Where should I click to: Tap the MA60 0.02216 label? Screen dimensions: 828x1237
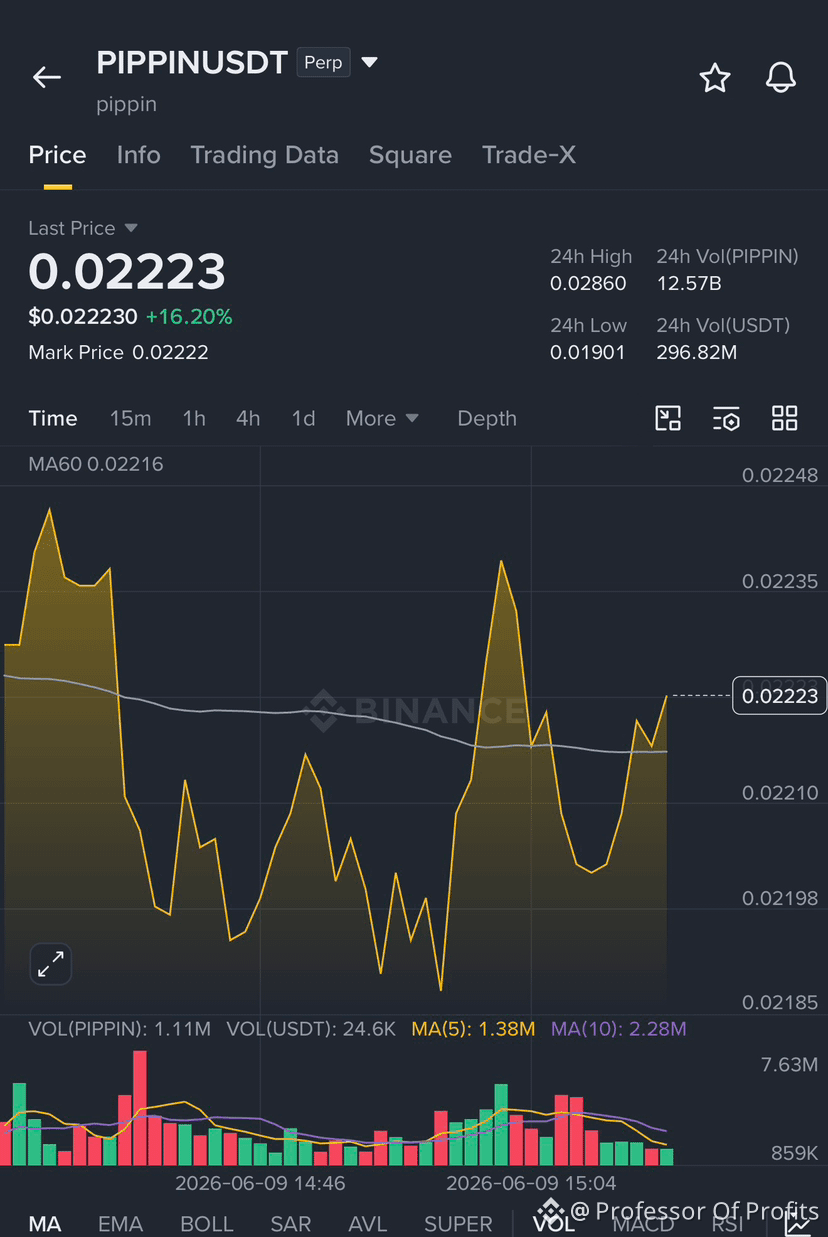(x=96, y=464)
